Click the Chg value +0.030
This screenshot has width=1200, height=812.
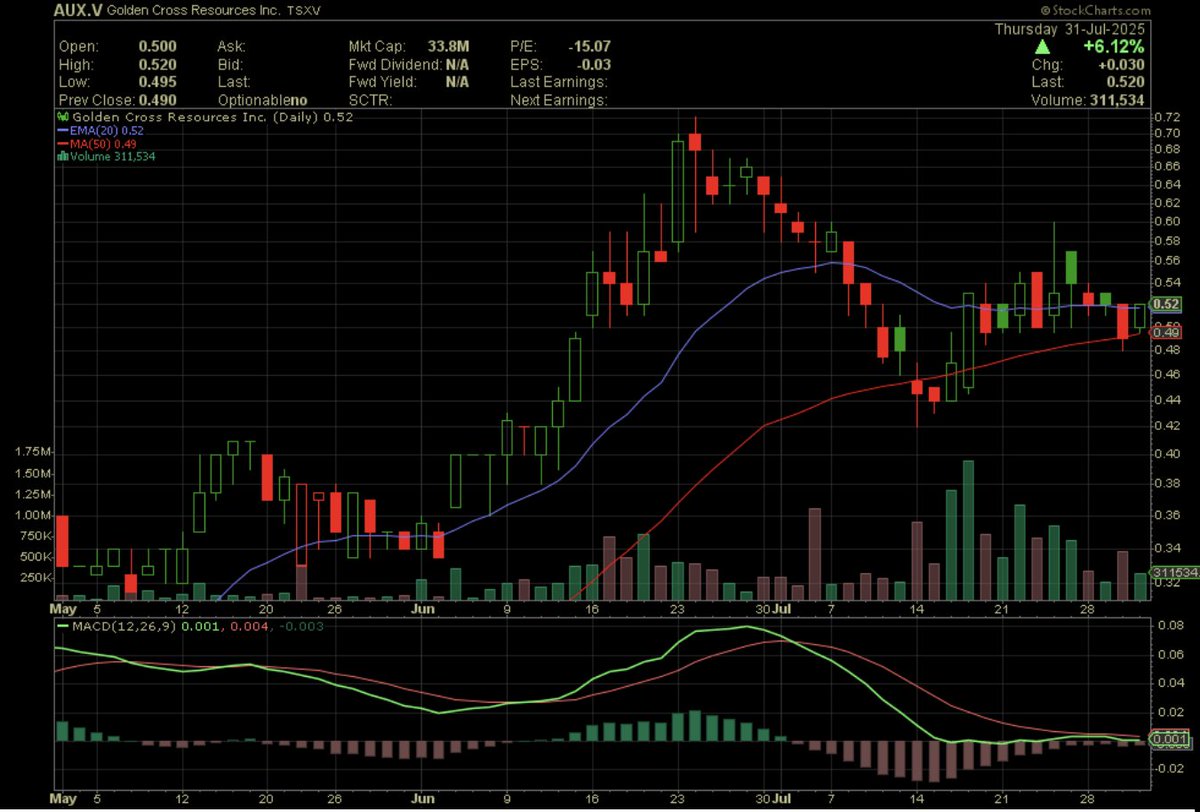click(1124, 65)
